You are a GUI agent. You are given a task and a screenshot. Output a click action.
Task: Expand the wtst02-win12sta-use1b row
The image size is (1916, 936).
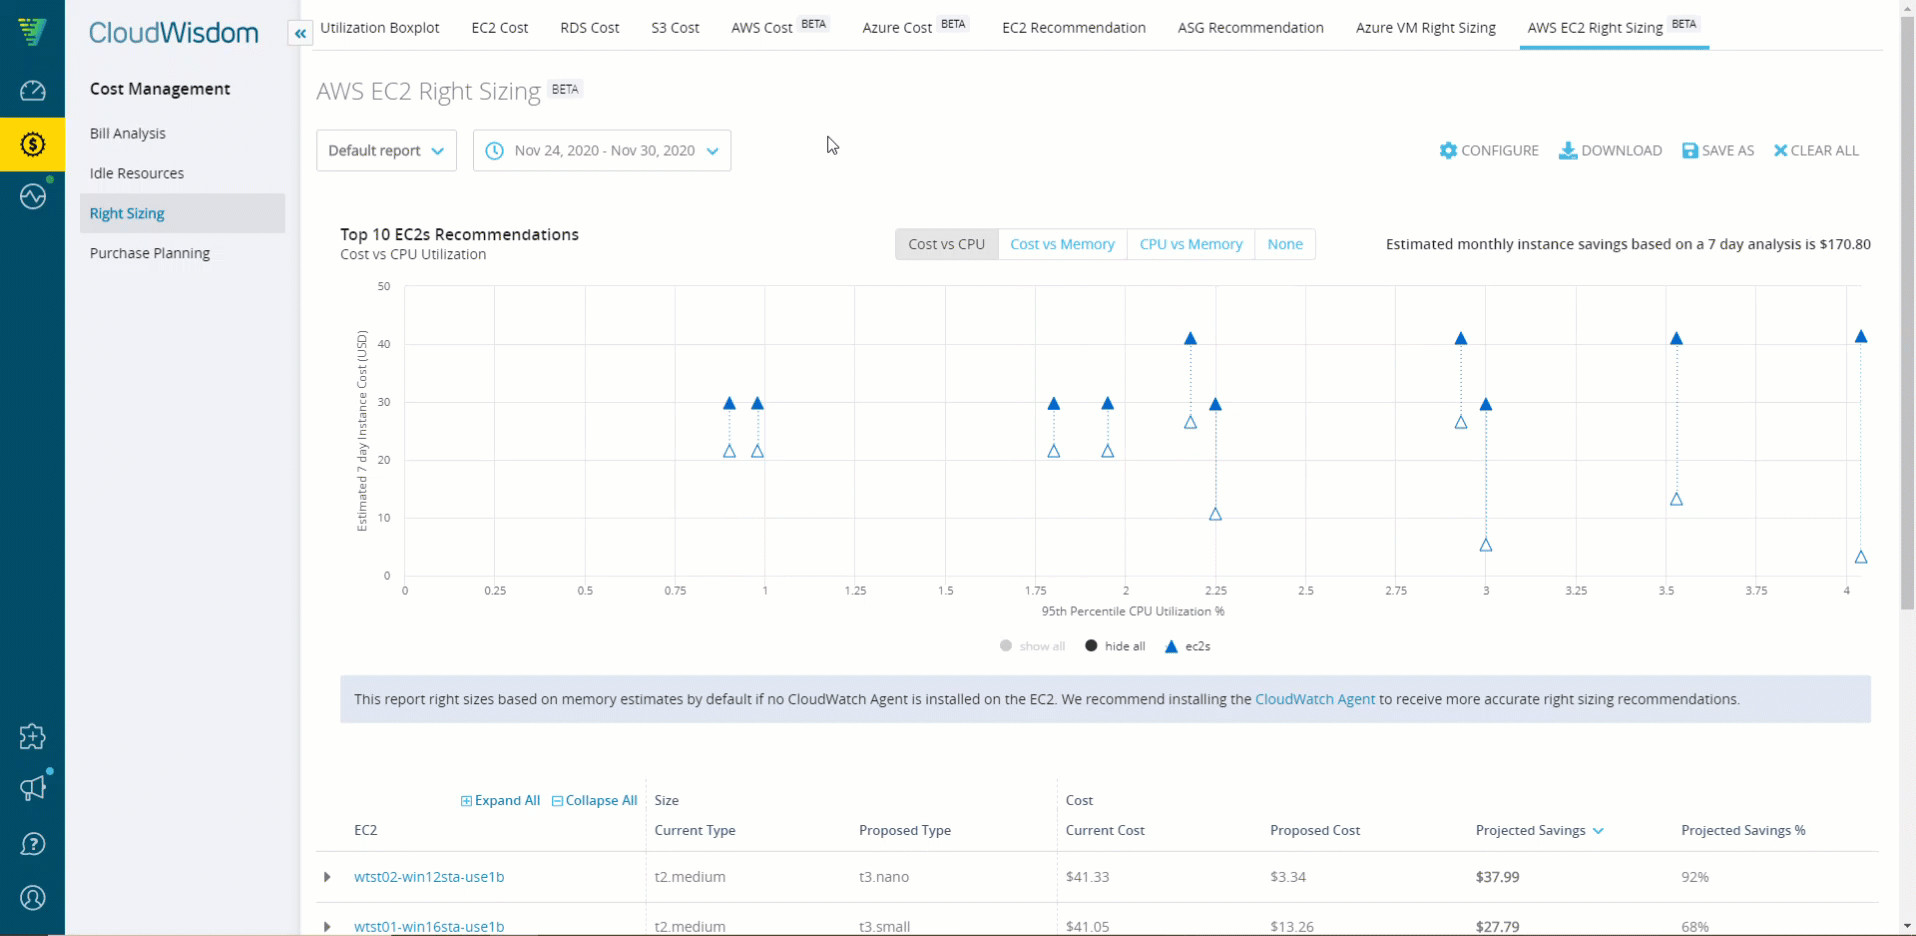[327, 877]
